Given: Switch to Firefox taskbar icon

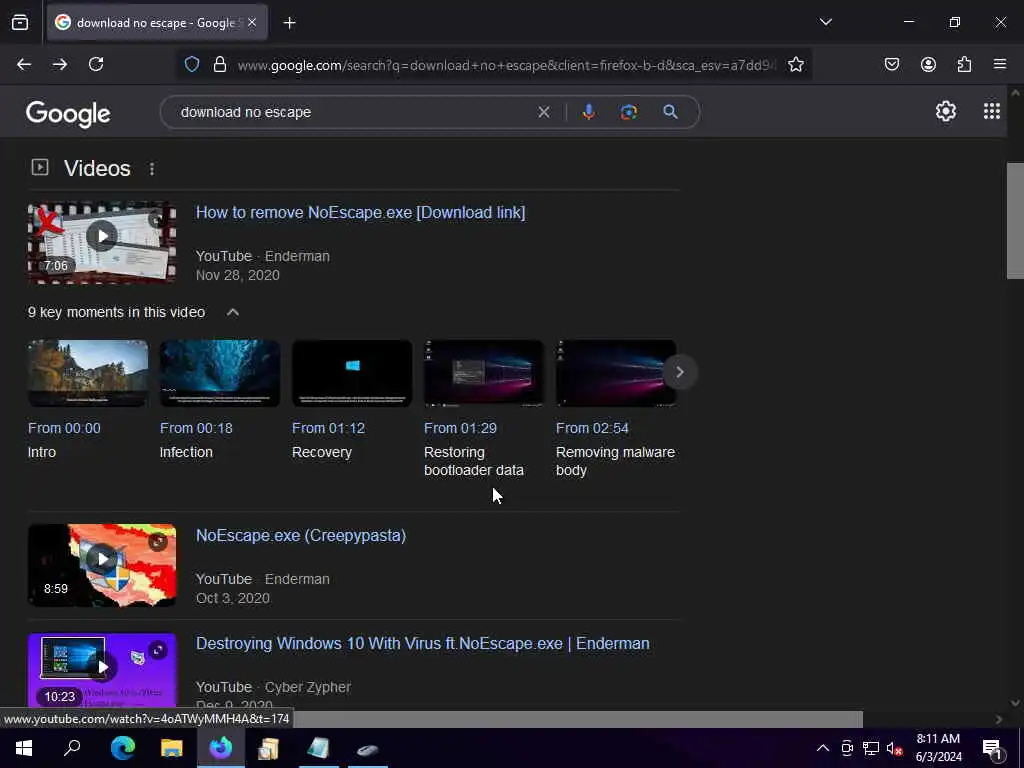Looking at the screenshot, I should click(x=221, y=748).
